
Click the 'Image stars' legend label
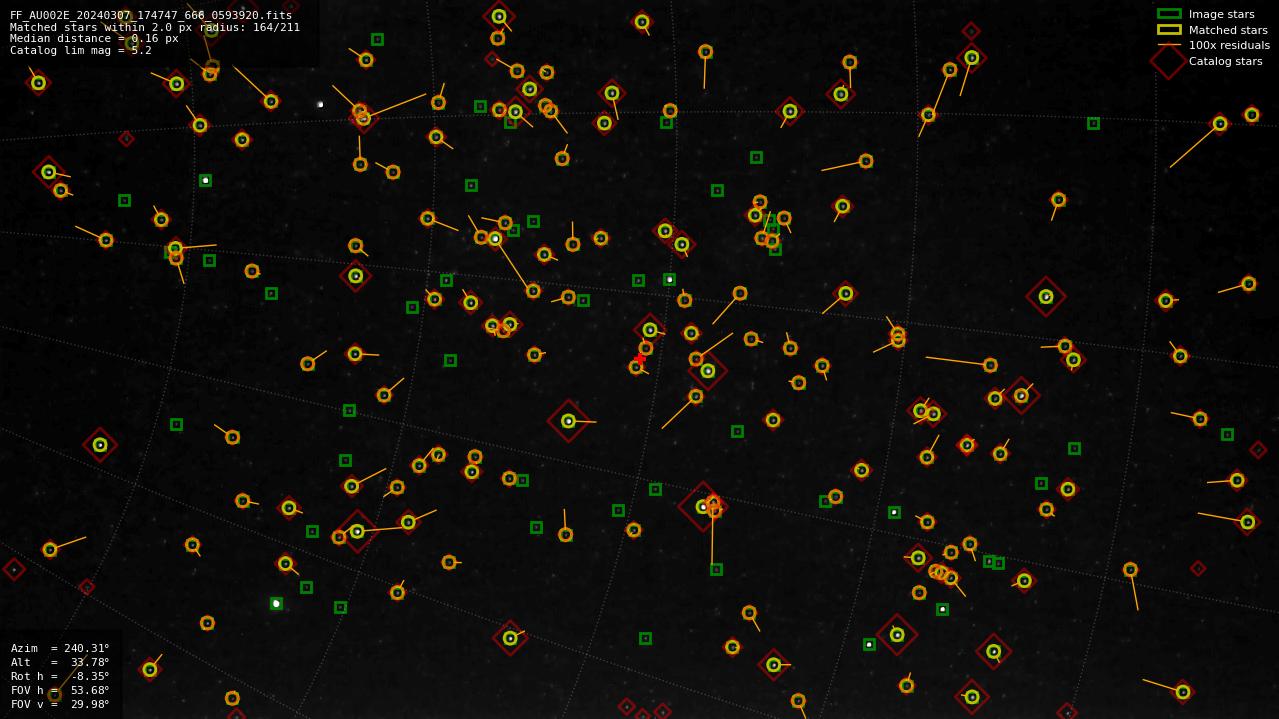tap(1221, 15)
